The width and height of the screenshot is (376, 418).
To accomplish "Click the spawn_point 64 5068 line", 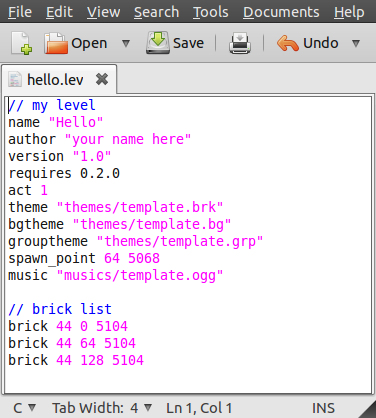I will (84, 258).
